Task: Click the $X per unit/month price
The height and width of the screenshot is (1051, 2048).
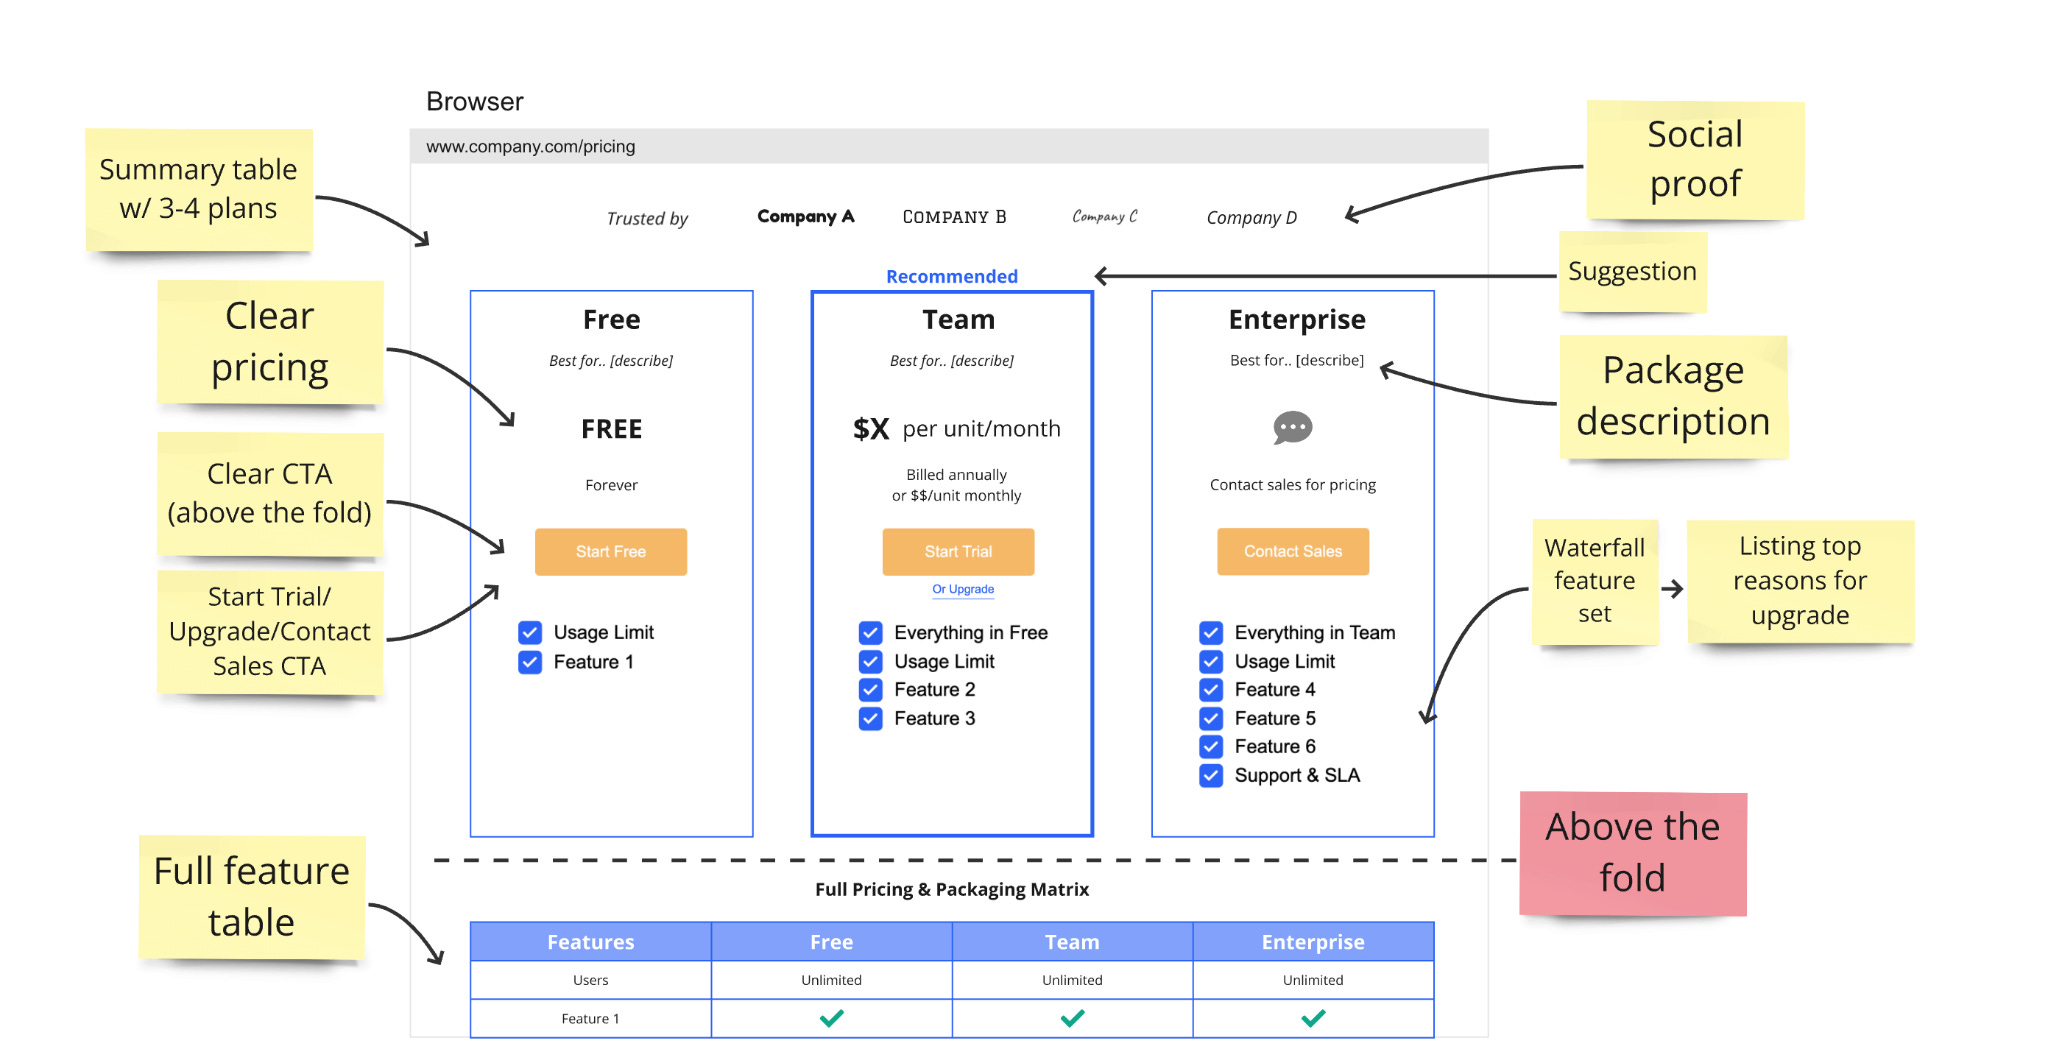Action: (x=956, y=429)
